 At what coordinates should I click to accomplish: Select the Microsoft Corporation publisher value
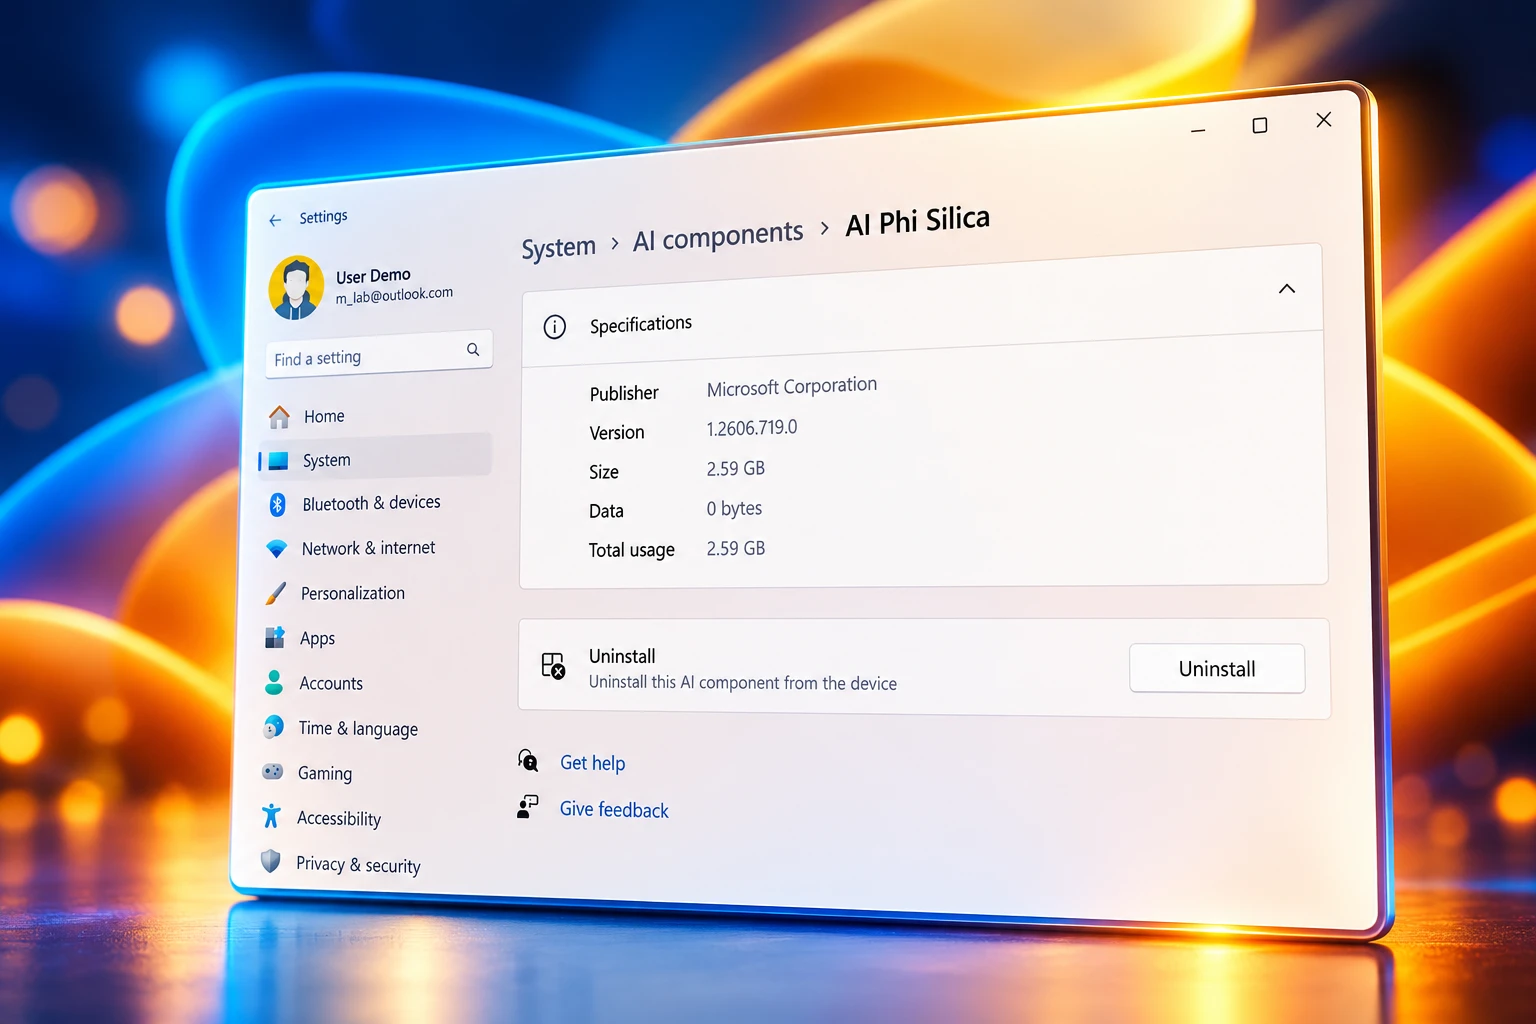point(792,387)
